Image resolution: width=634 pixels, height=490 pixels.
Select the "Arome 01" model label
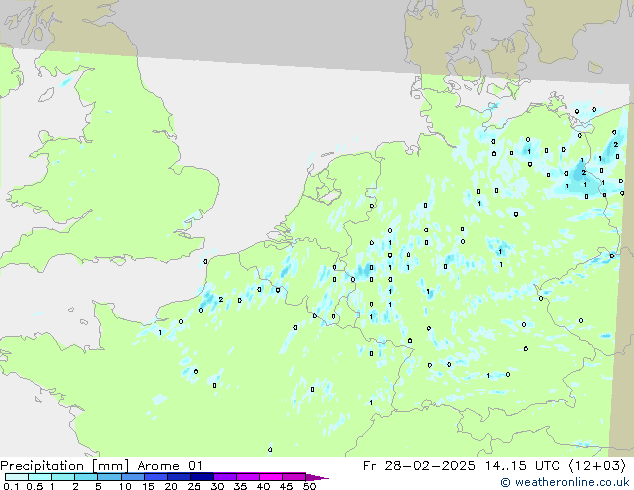pyautogui.click(x=170, y=466)
